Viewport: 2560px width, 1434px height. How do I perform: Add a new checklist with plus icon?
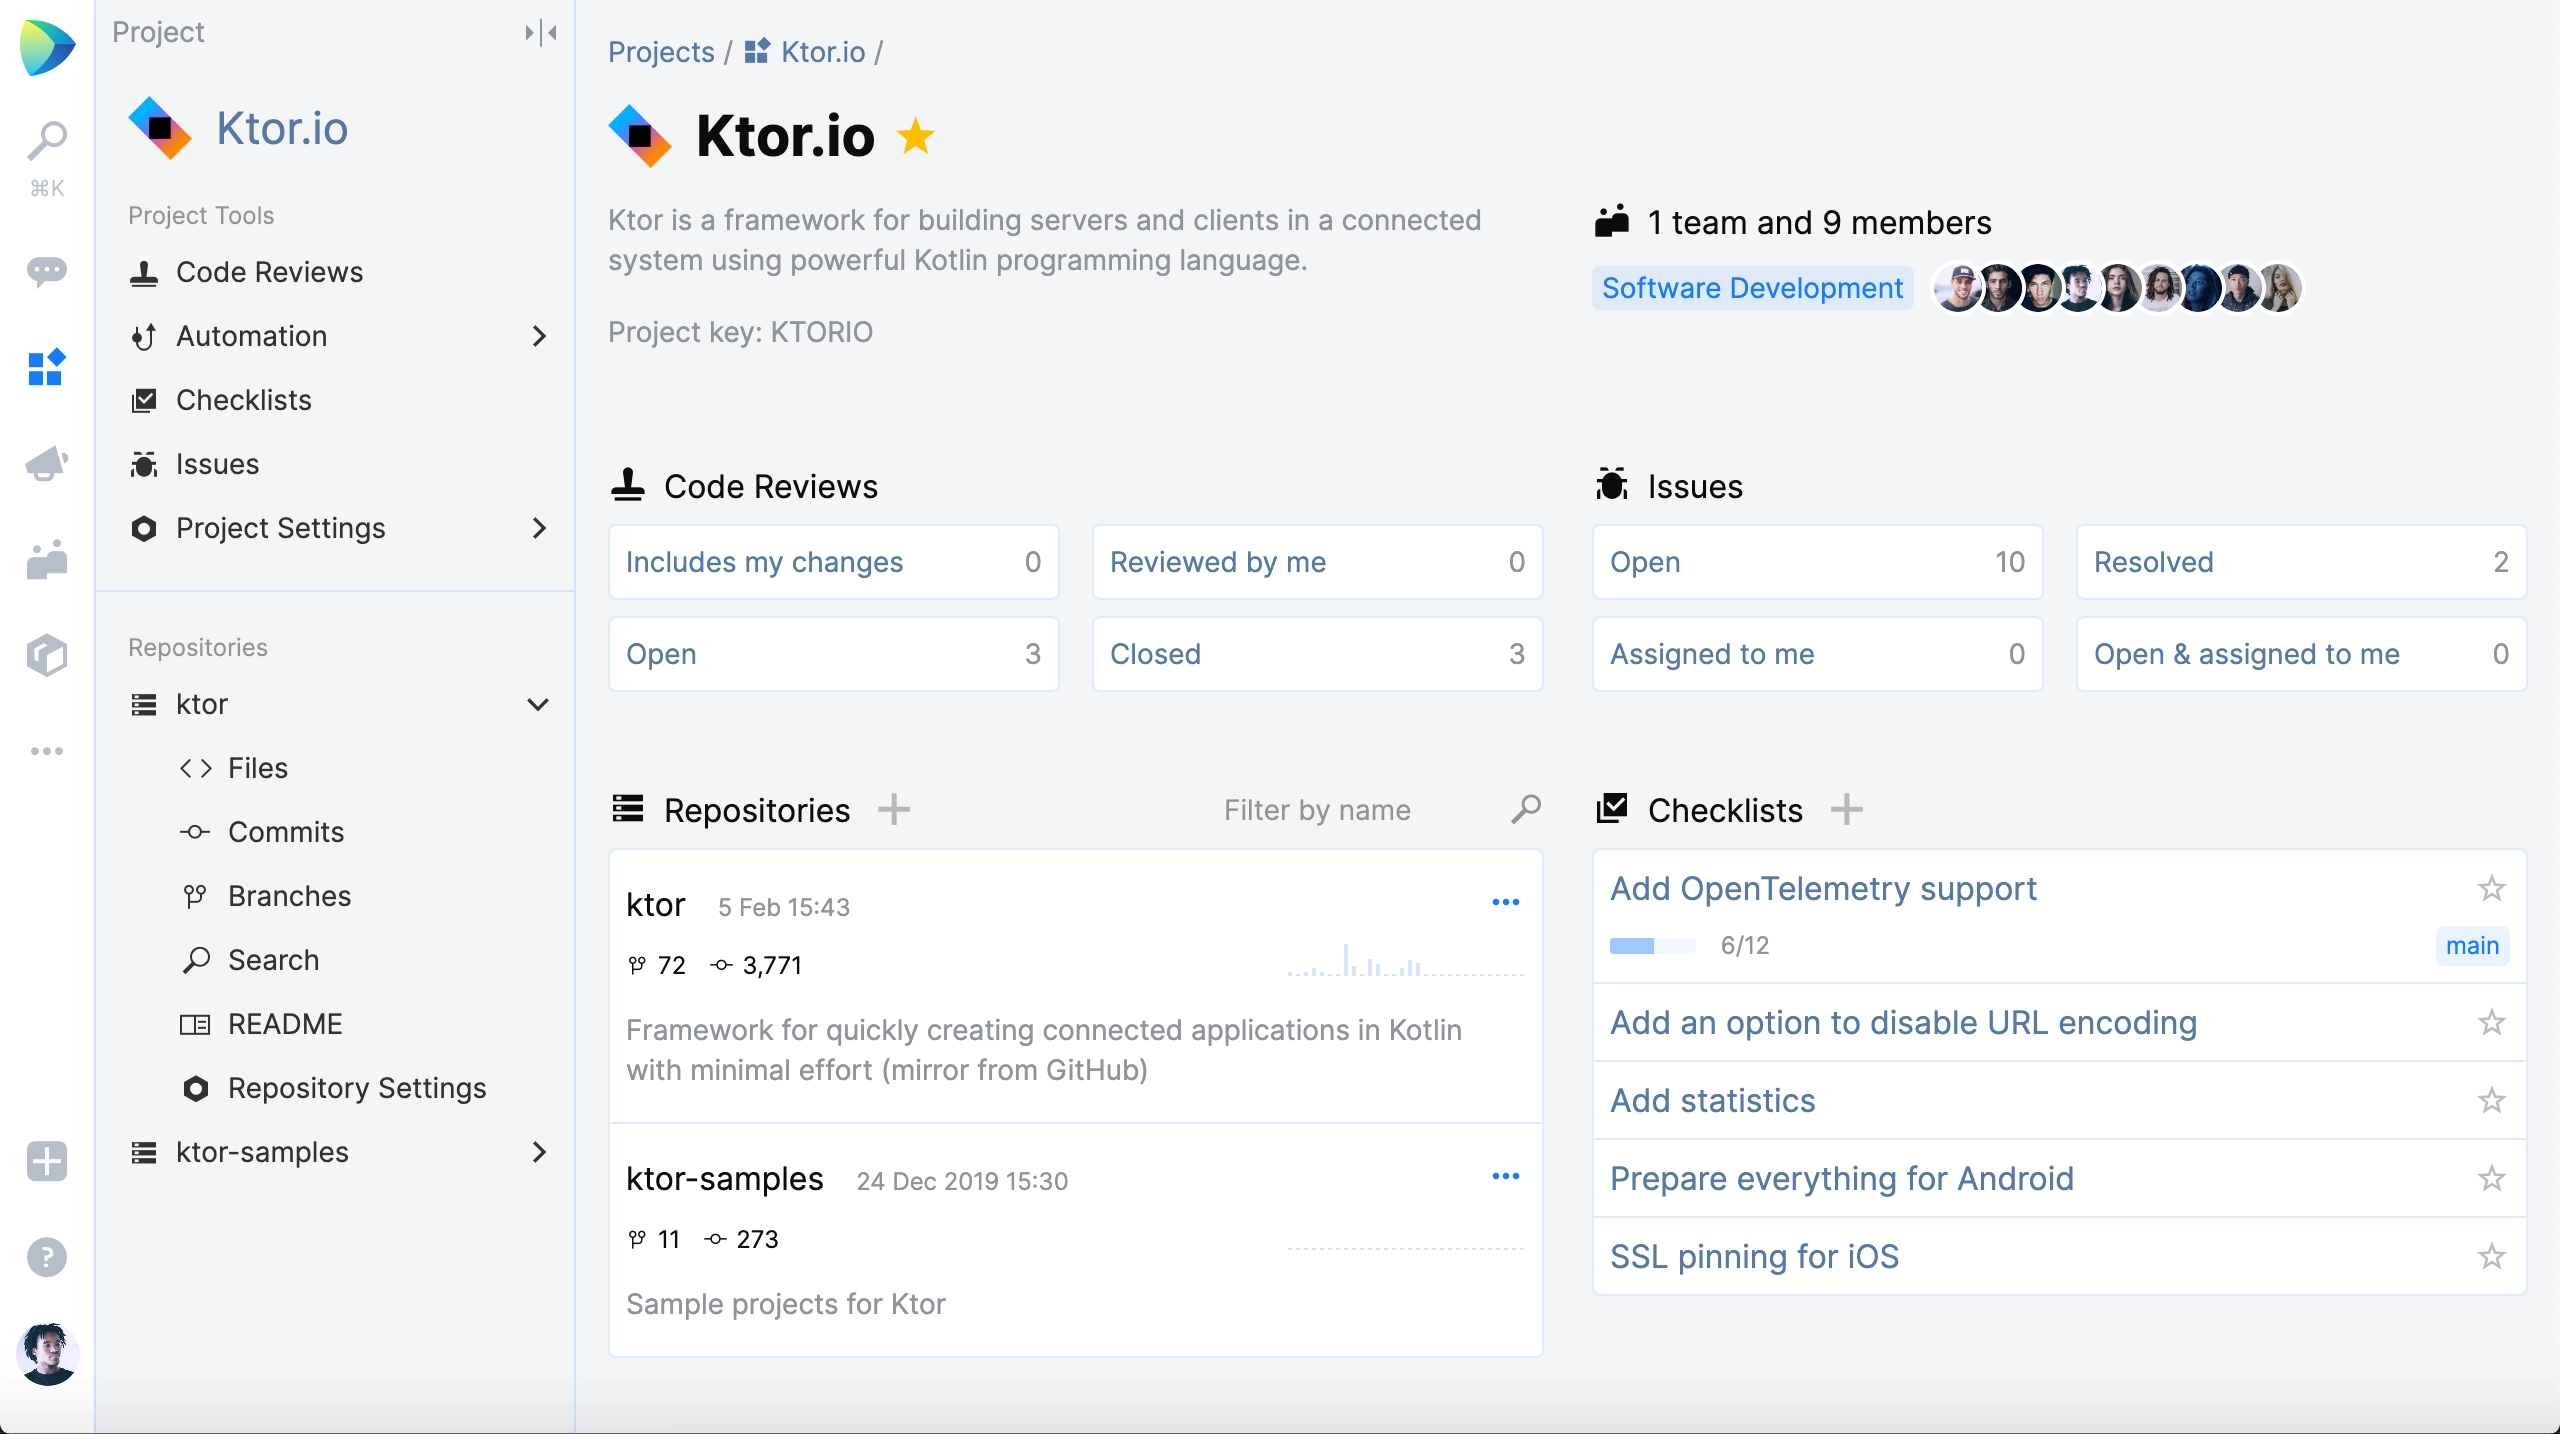[x=1847, y=809]
